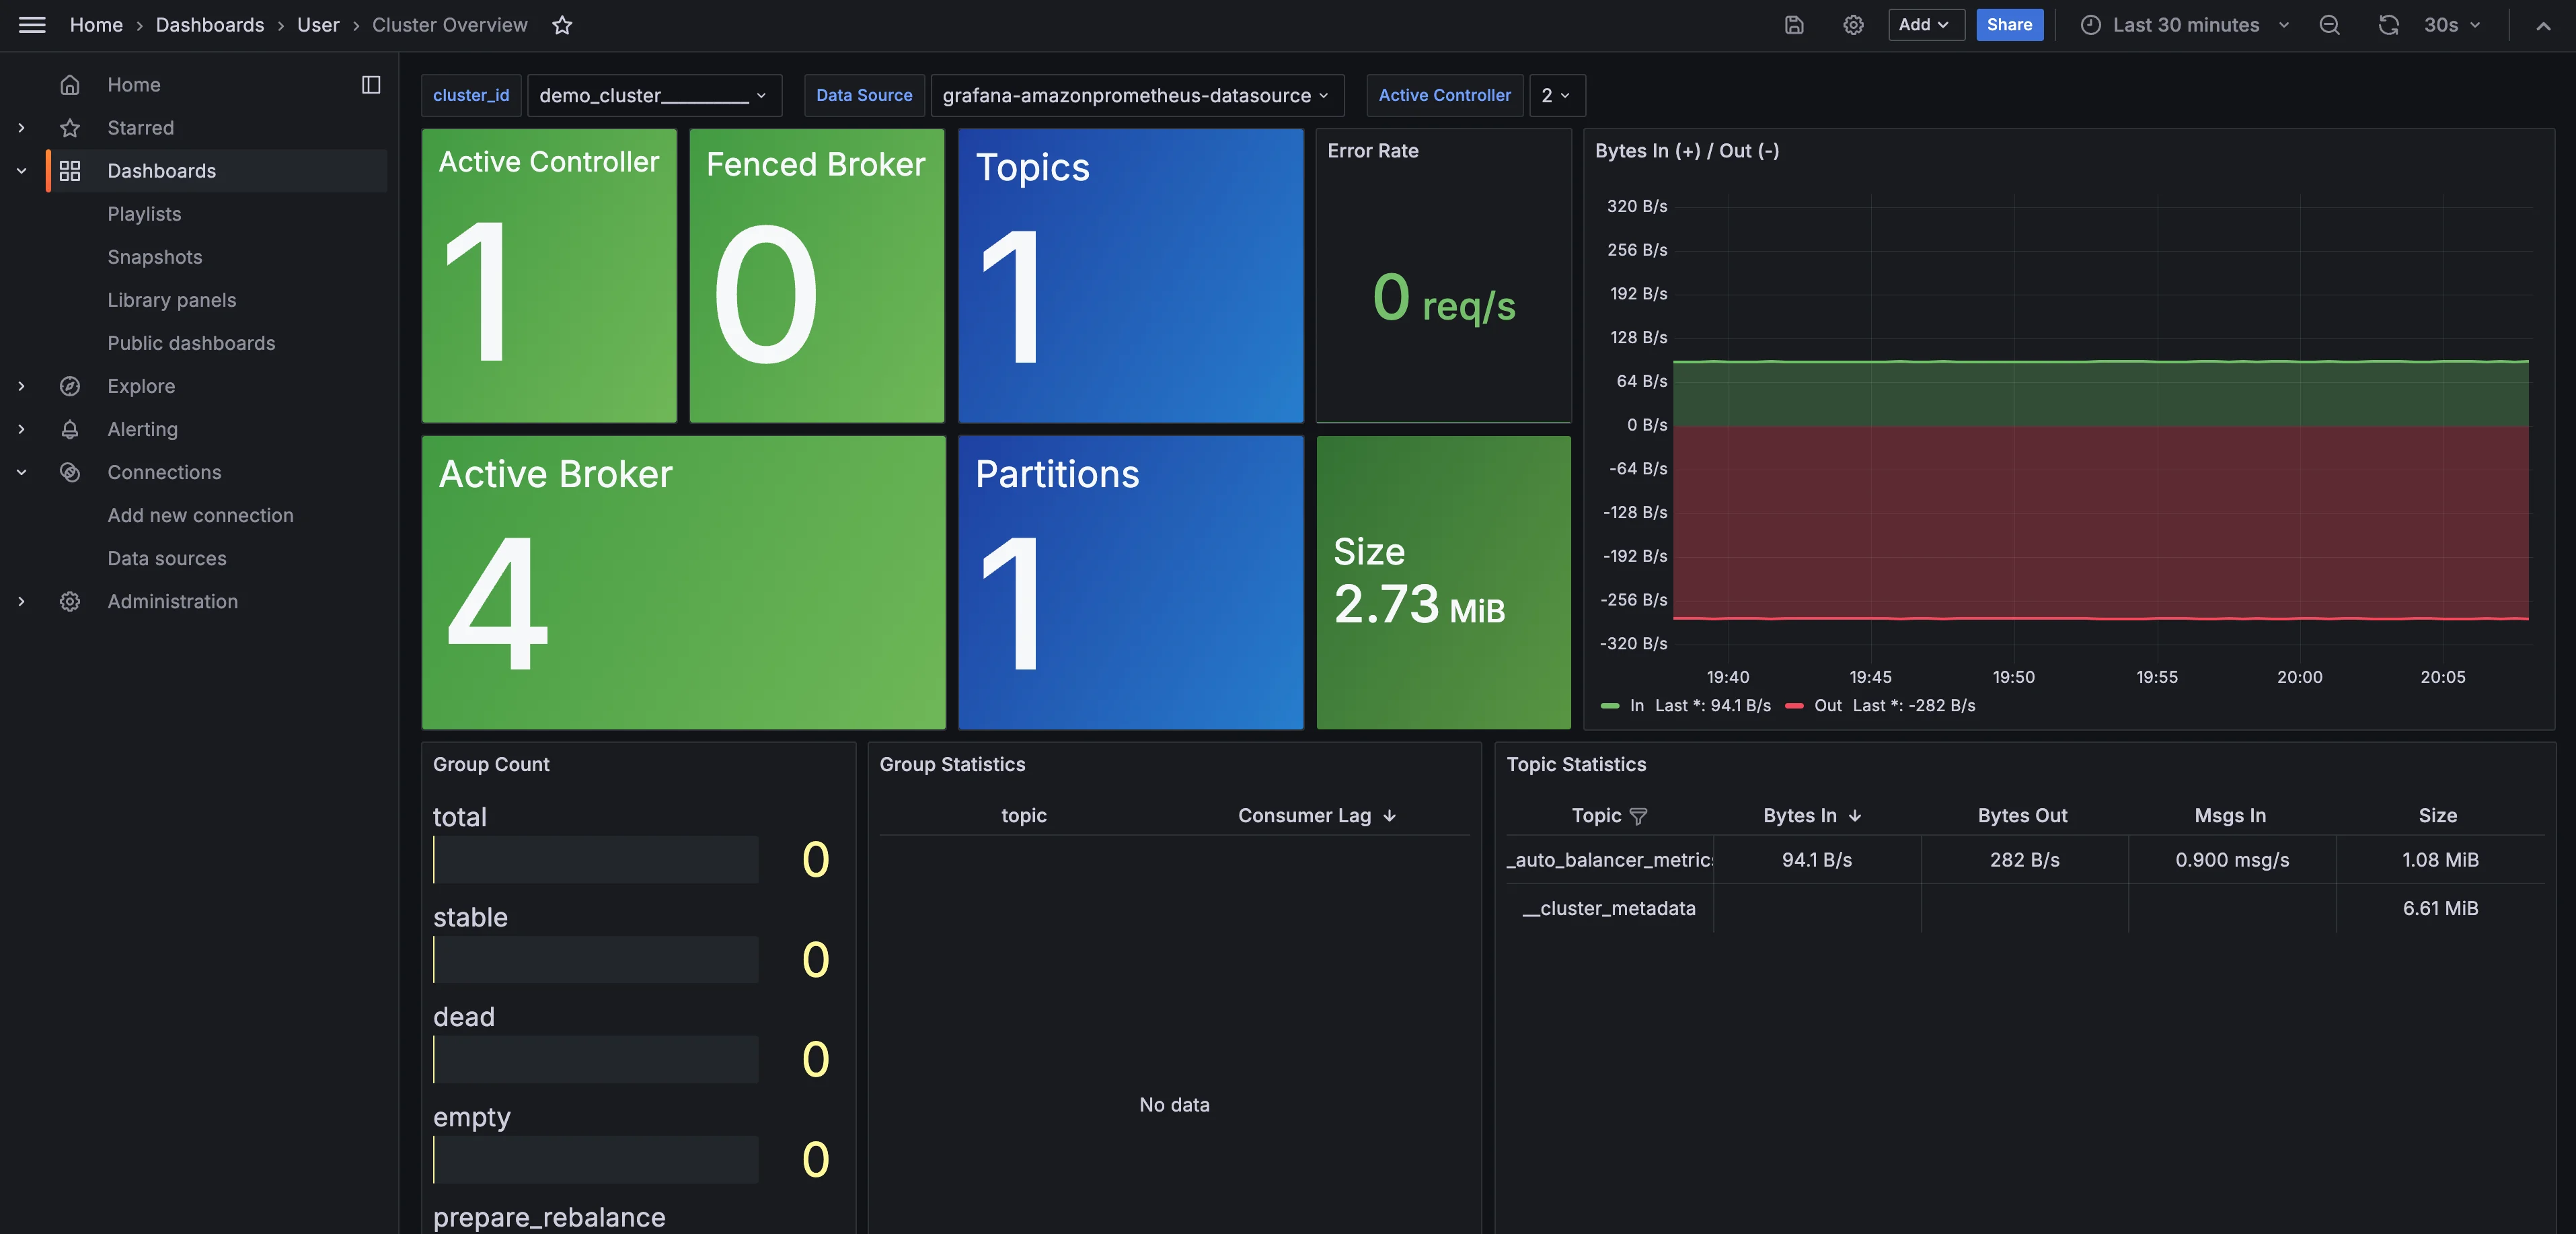Open Playlists in sidebar

(144, 214)
